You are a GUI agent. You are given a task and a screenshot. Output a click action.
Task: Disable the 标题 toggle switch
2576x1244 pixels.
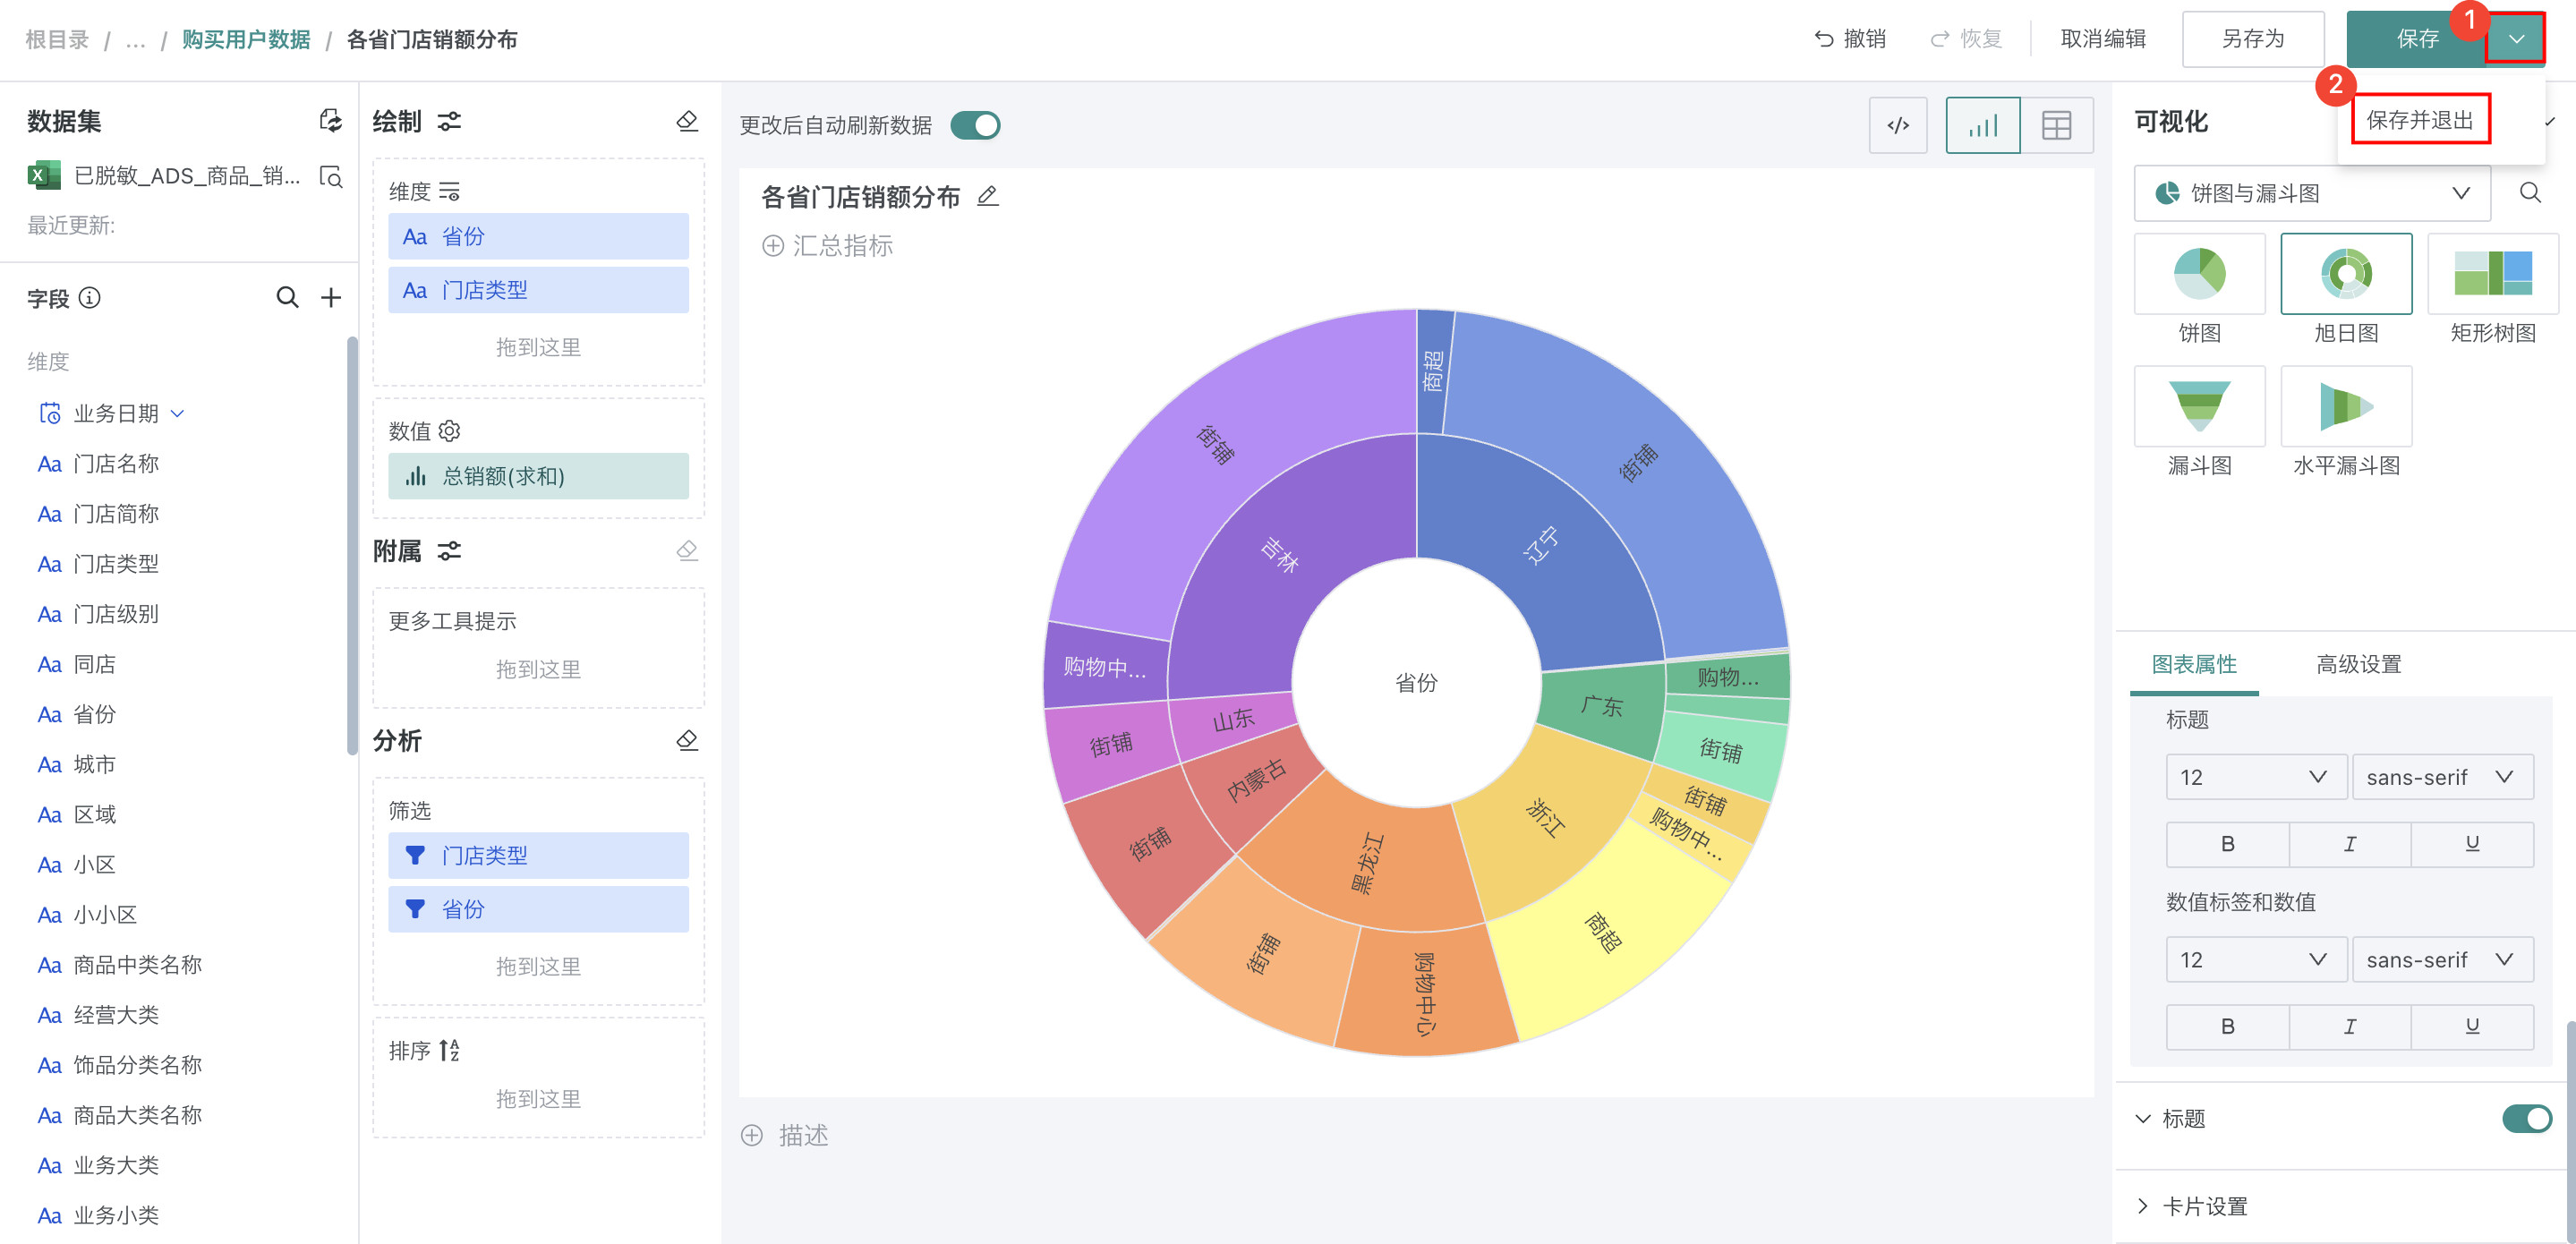point(2526,1118)
